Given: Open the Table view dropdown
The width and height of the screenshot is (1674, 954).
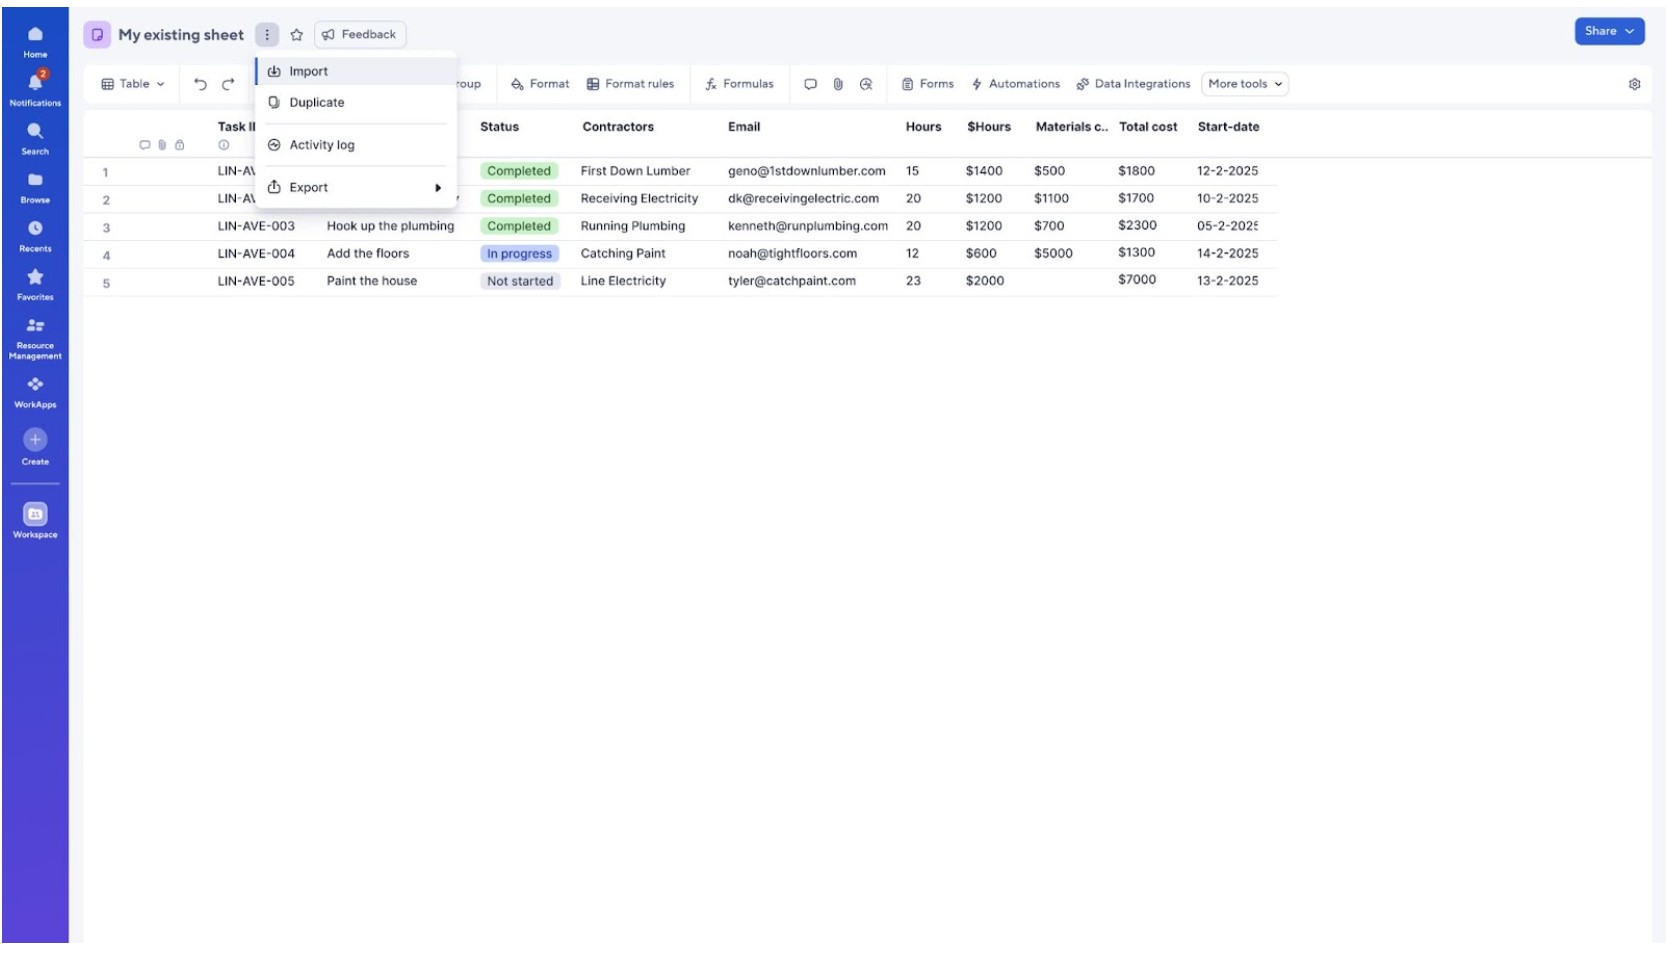Looking at the screenshot, I should 130,84.
